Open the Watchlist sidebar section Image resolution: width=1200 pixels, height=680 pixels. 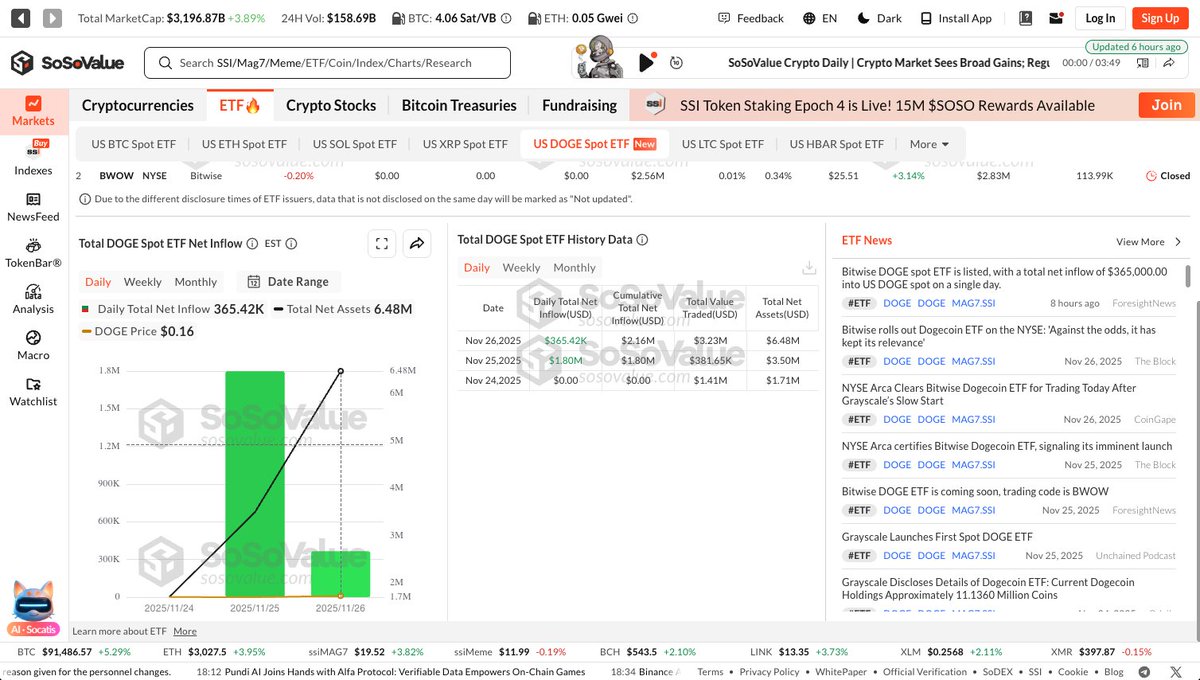pos(33,394)
